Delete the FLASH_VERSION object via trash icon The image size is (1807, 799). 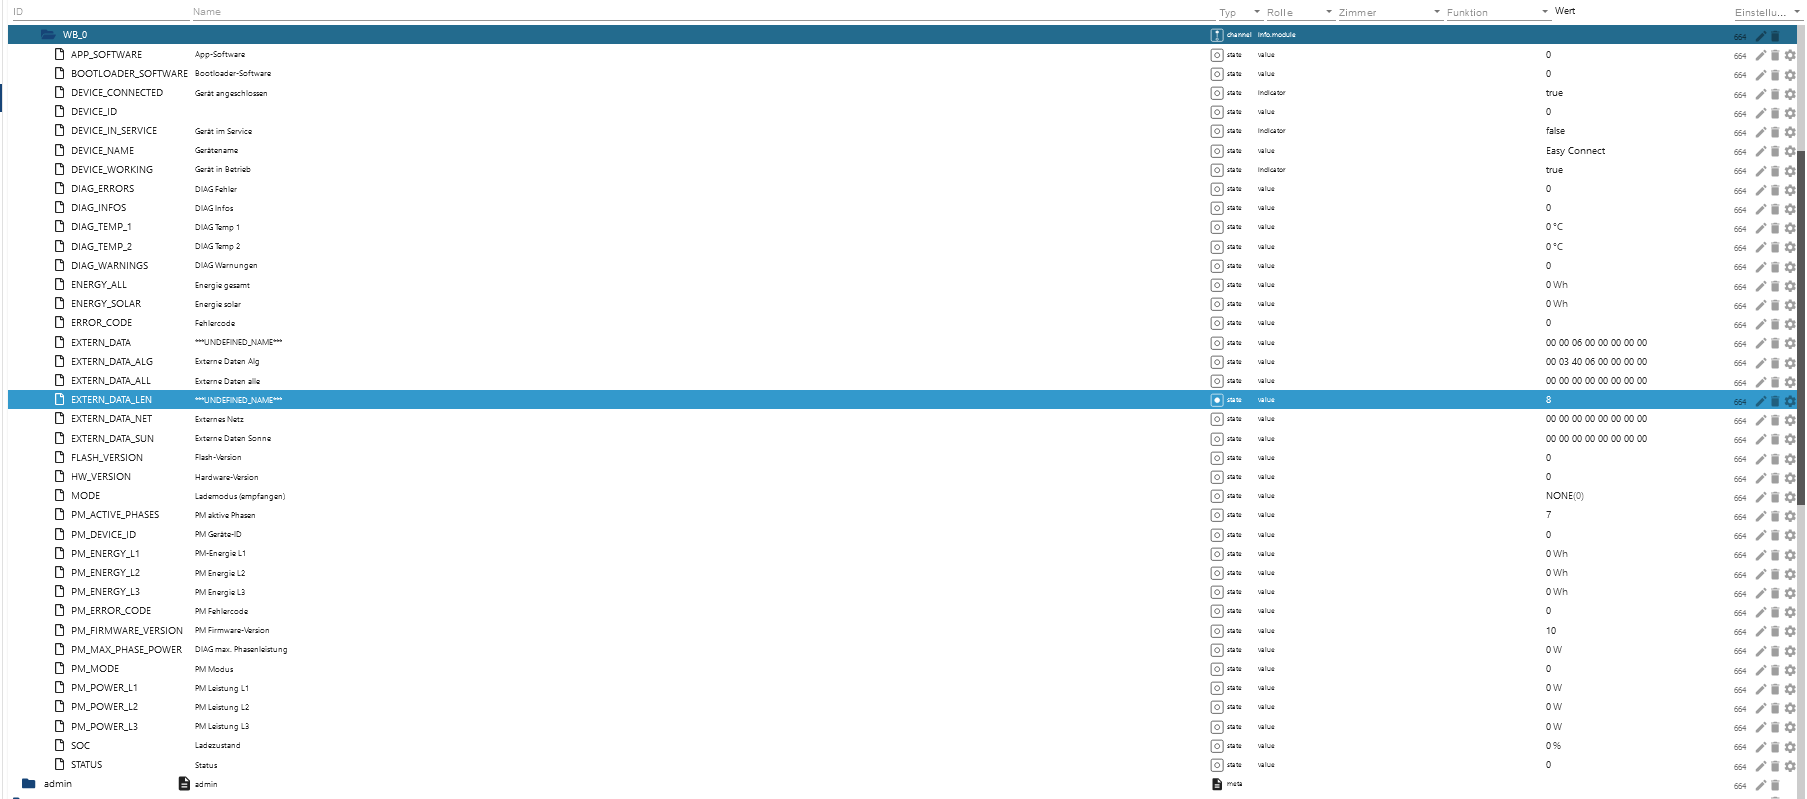pyautogui.click(x=1775, y=458)
